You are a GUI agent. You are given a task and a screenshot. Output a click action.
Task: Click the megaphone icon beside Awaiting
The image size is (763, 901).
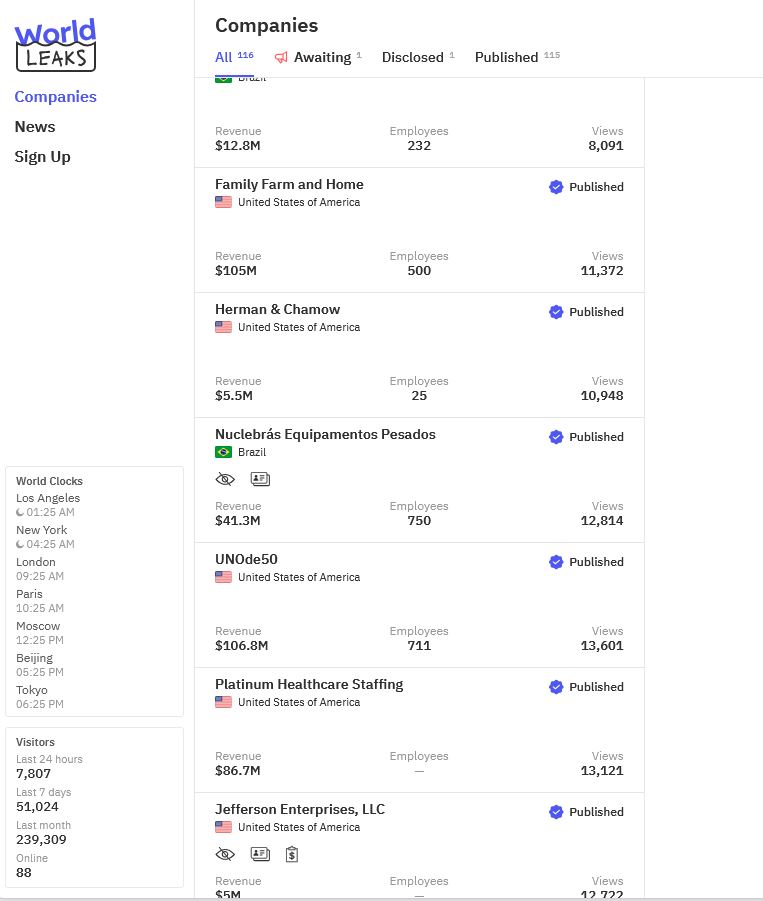point(281,58)
